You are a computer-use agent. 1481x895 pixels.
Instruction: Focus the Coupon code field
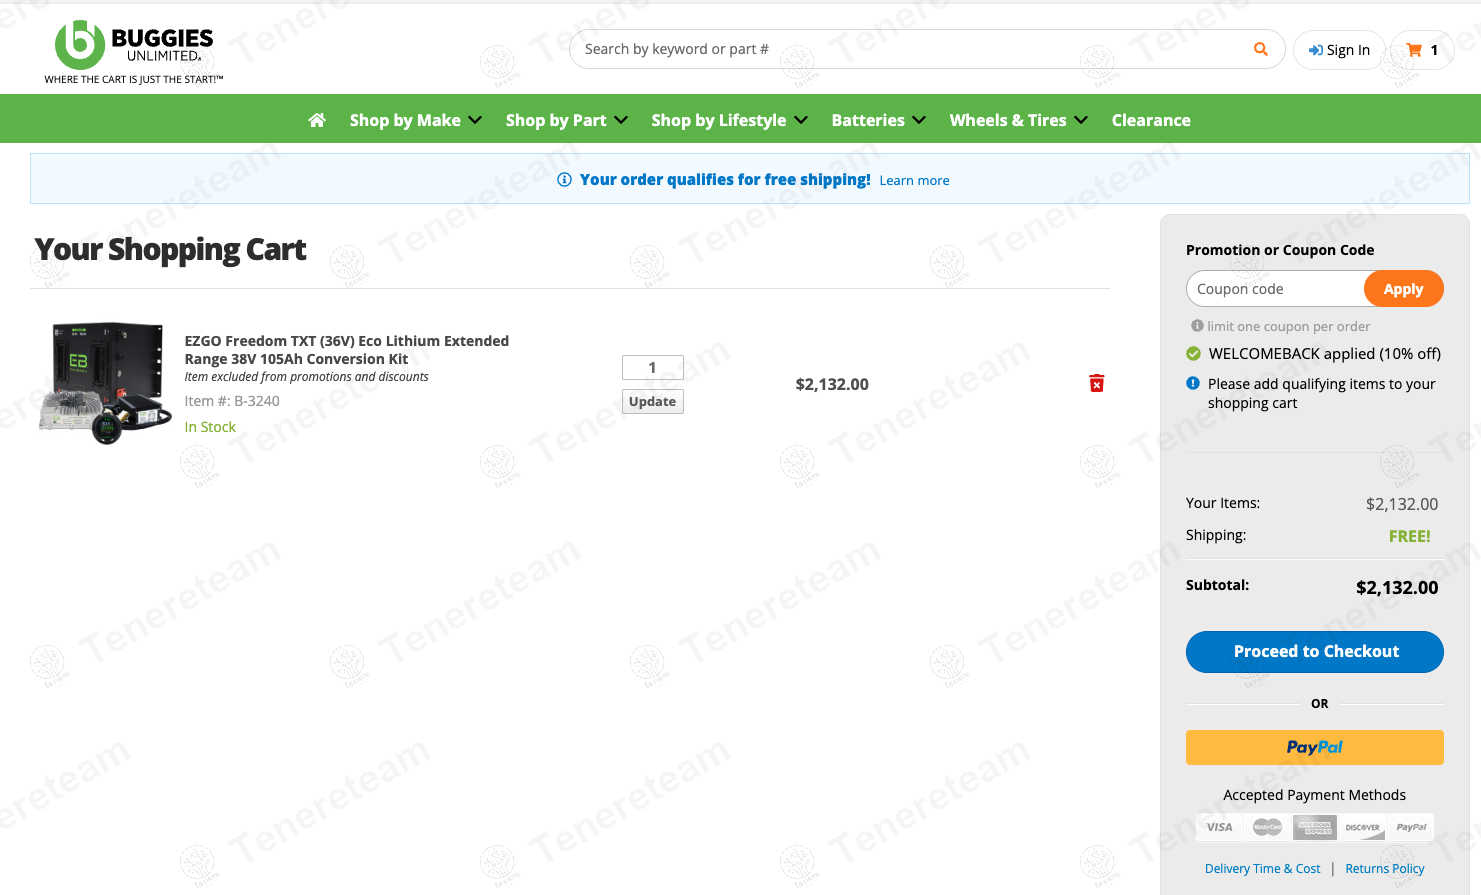pyautogui.click(x=1276, y=289)
